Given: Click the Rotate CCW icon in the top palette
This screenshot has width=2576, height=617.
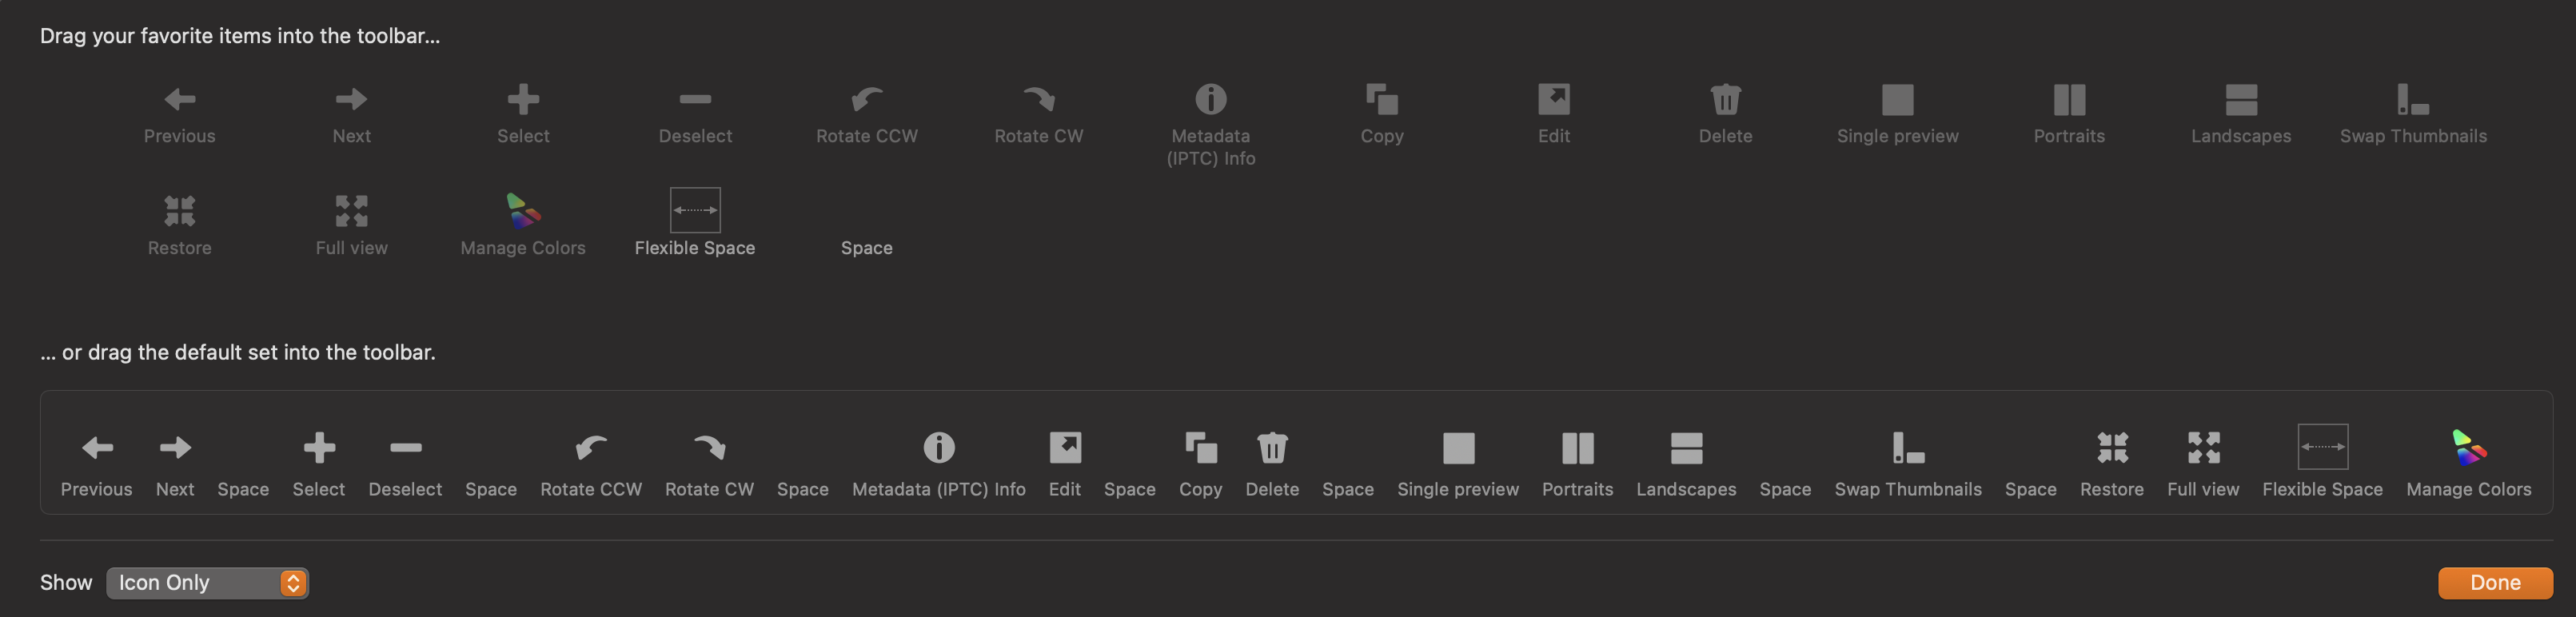Looking at the screenshot, I should pyautogui.click(x=866, y=99).
